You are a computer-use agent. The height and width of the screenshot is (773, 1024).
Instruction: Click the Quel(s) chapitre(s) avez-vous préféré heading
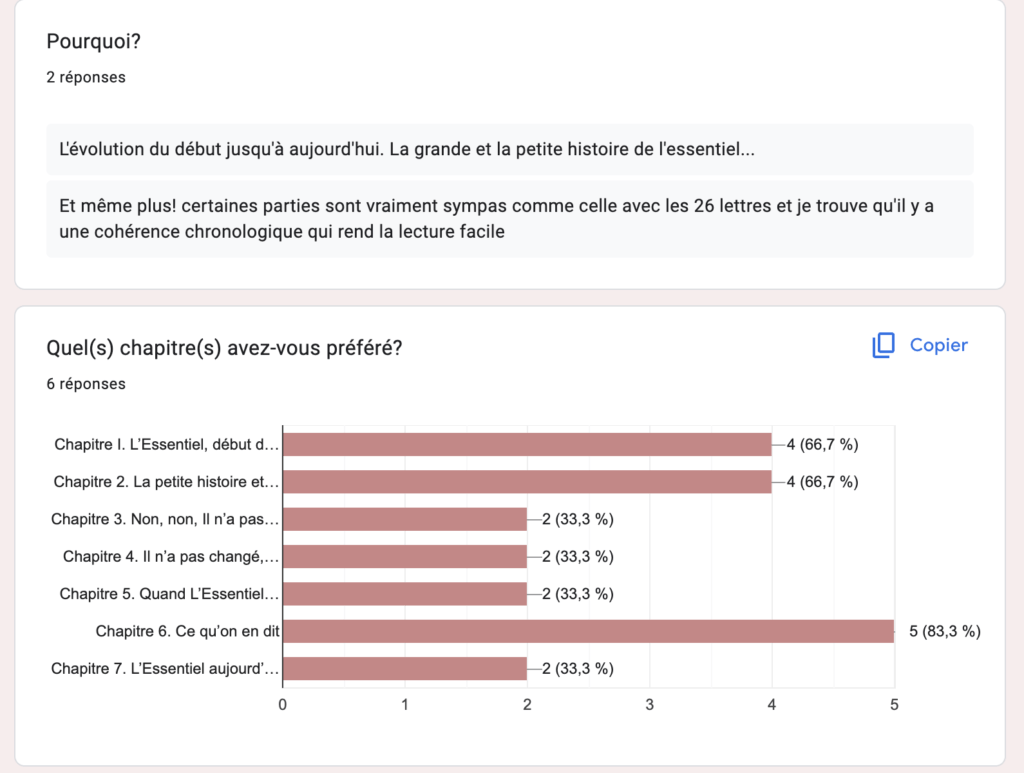point(224,348)
